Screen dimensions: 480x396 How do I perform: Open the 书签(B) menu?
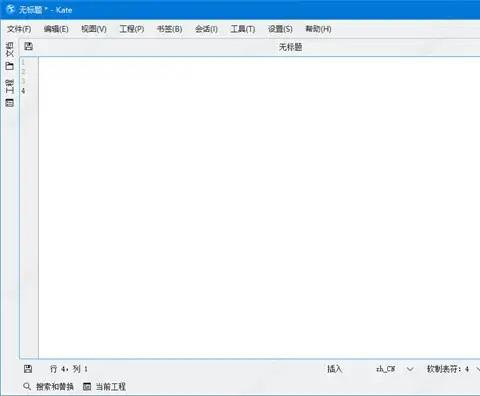point(170,29)
